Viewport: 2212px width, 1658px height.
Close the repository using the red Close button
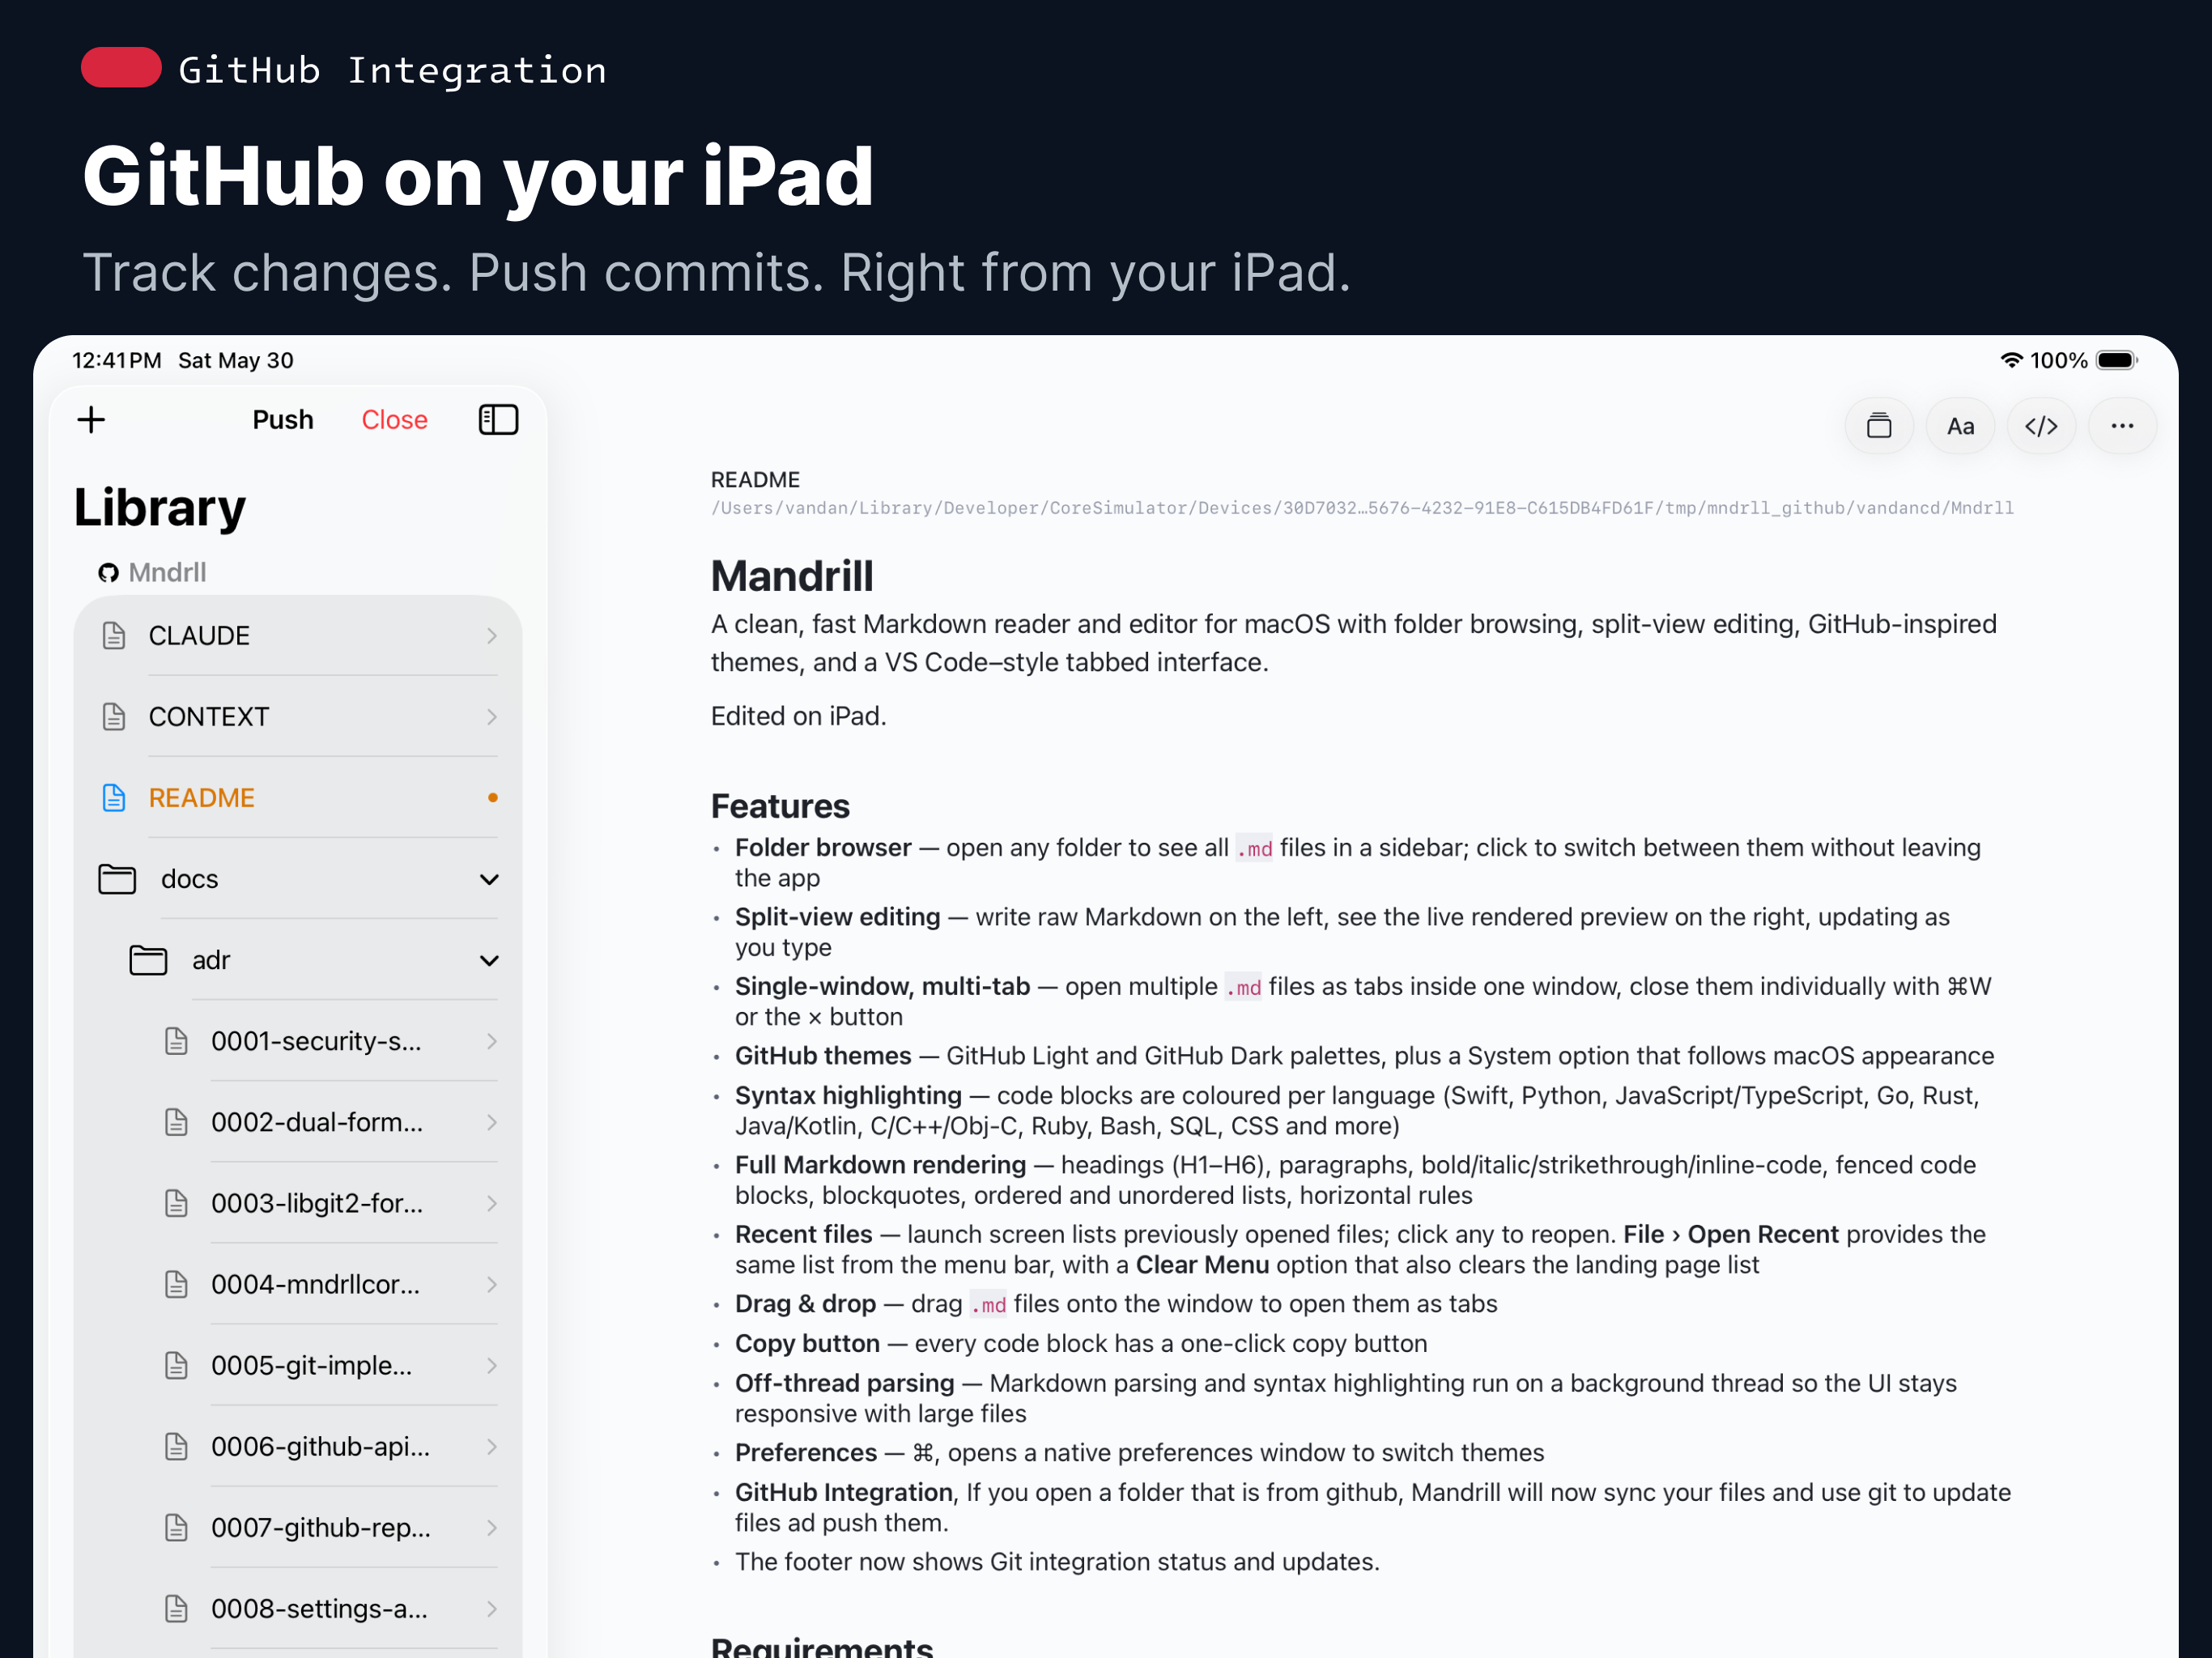click(394, 420)
